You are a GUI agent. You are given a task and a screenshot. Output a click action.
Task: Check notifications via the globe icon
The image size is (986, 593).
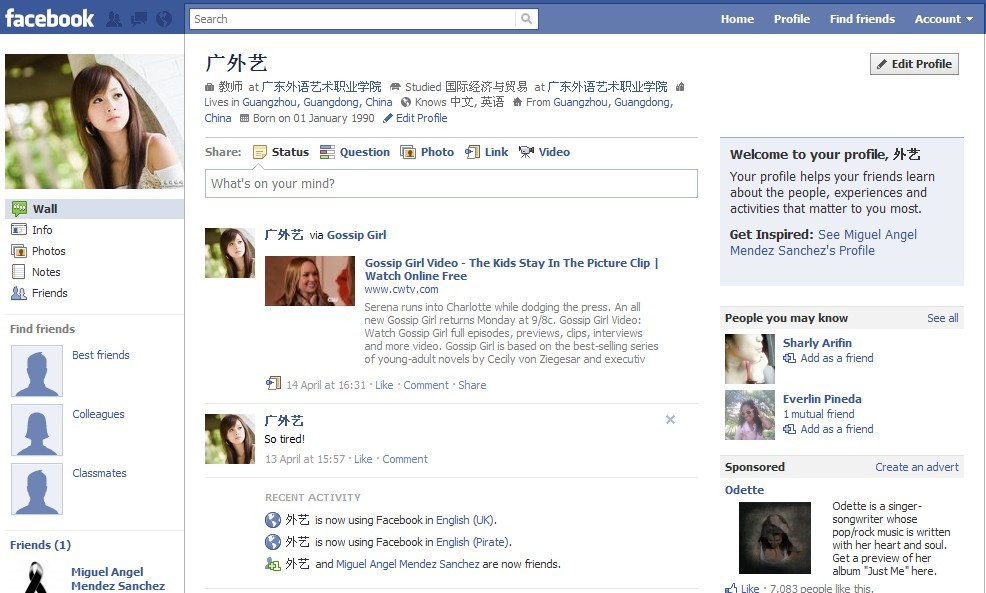(x=163, y=18)
